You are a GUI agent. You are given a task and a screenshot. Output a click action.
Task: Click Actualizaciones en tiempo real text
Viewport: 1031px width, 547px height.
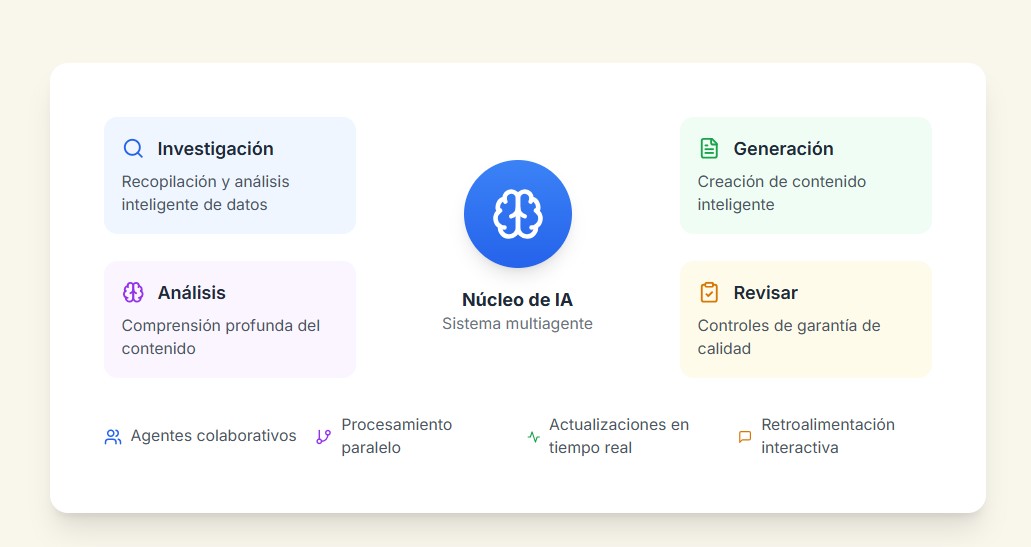618,436
